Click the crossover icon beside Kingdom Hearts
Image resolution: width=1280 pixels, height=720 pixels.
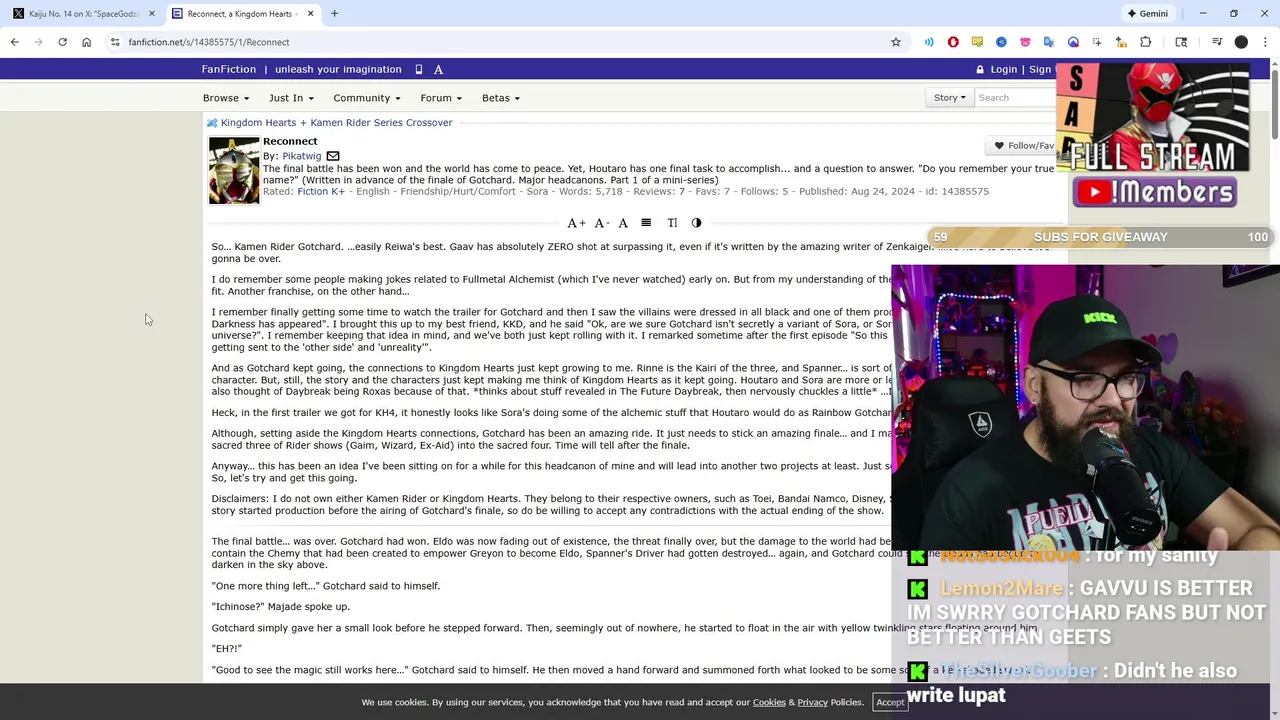(x=212, y=123)
